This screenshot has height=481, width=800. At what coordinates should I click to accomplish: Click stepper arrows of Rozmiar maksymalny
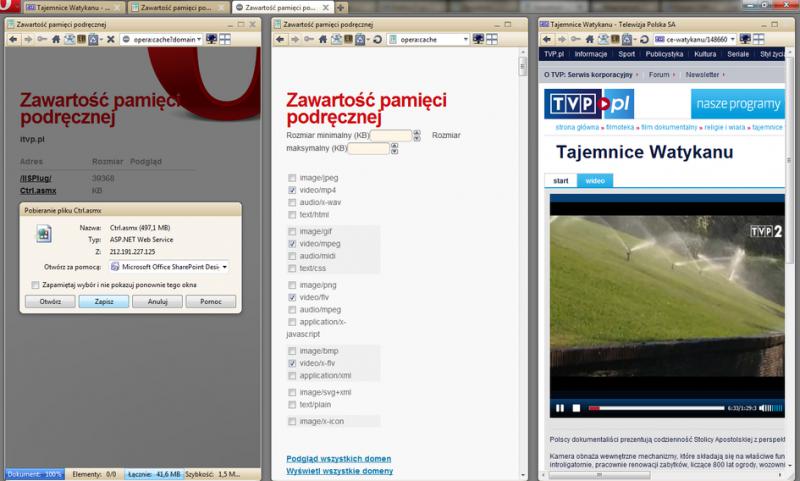click(394, 148)
